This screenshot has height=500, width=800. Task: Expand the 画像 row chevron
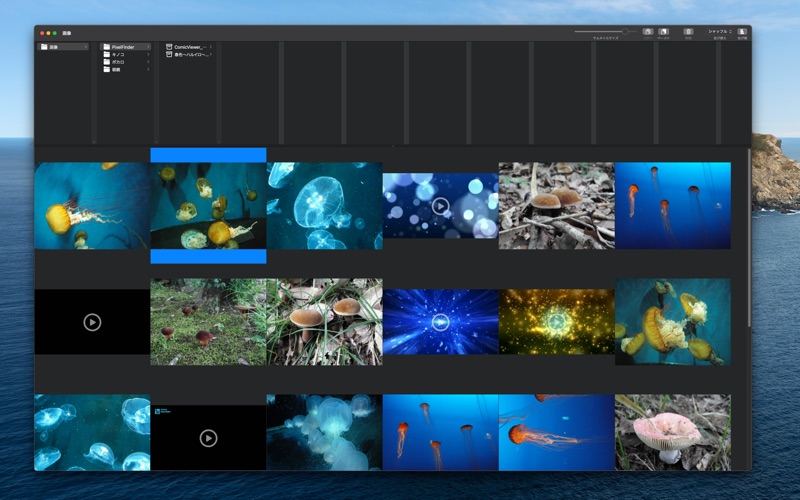(x=86, y=47)
